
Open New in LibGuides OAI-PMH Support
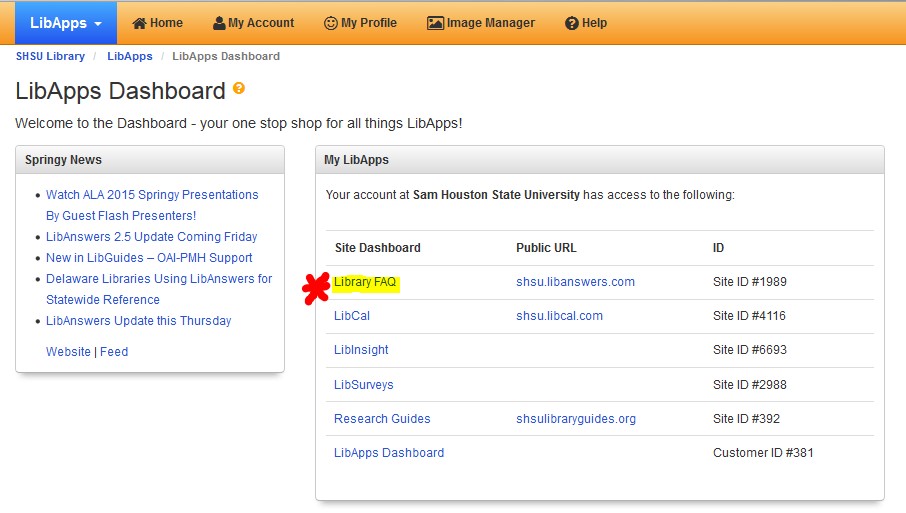149,258
